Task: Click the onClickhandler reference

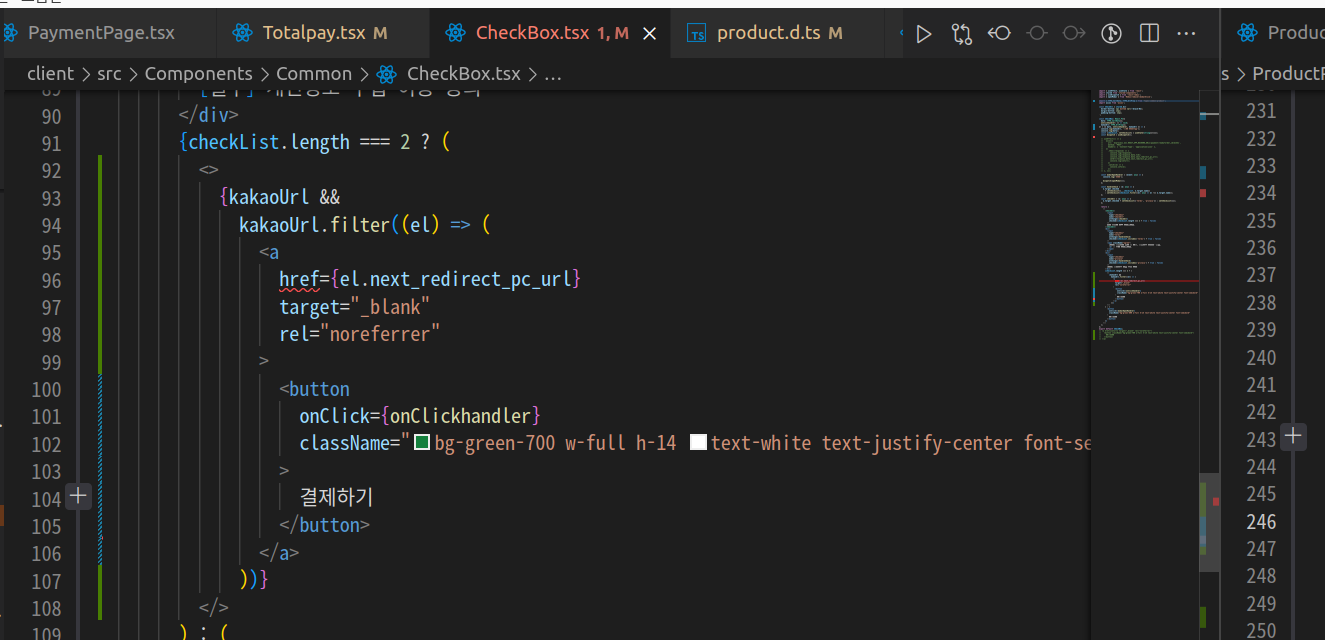Action: (x=460, y=415)
